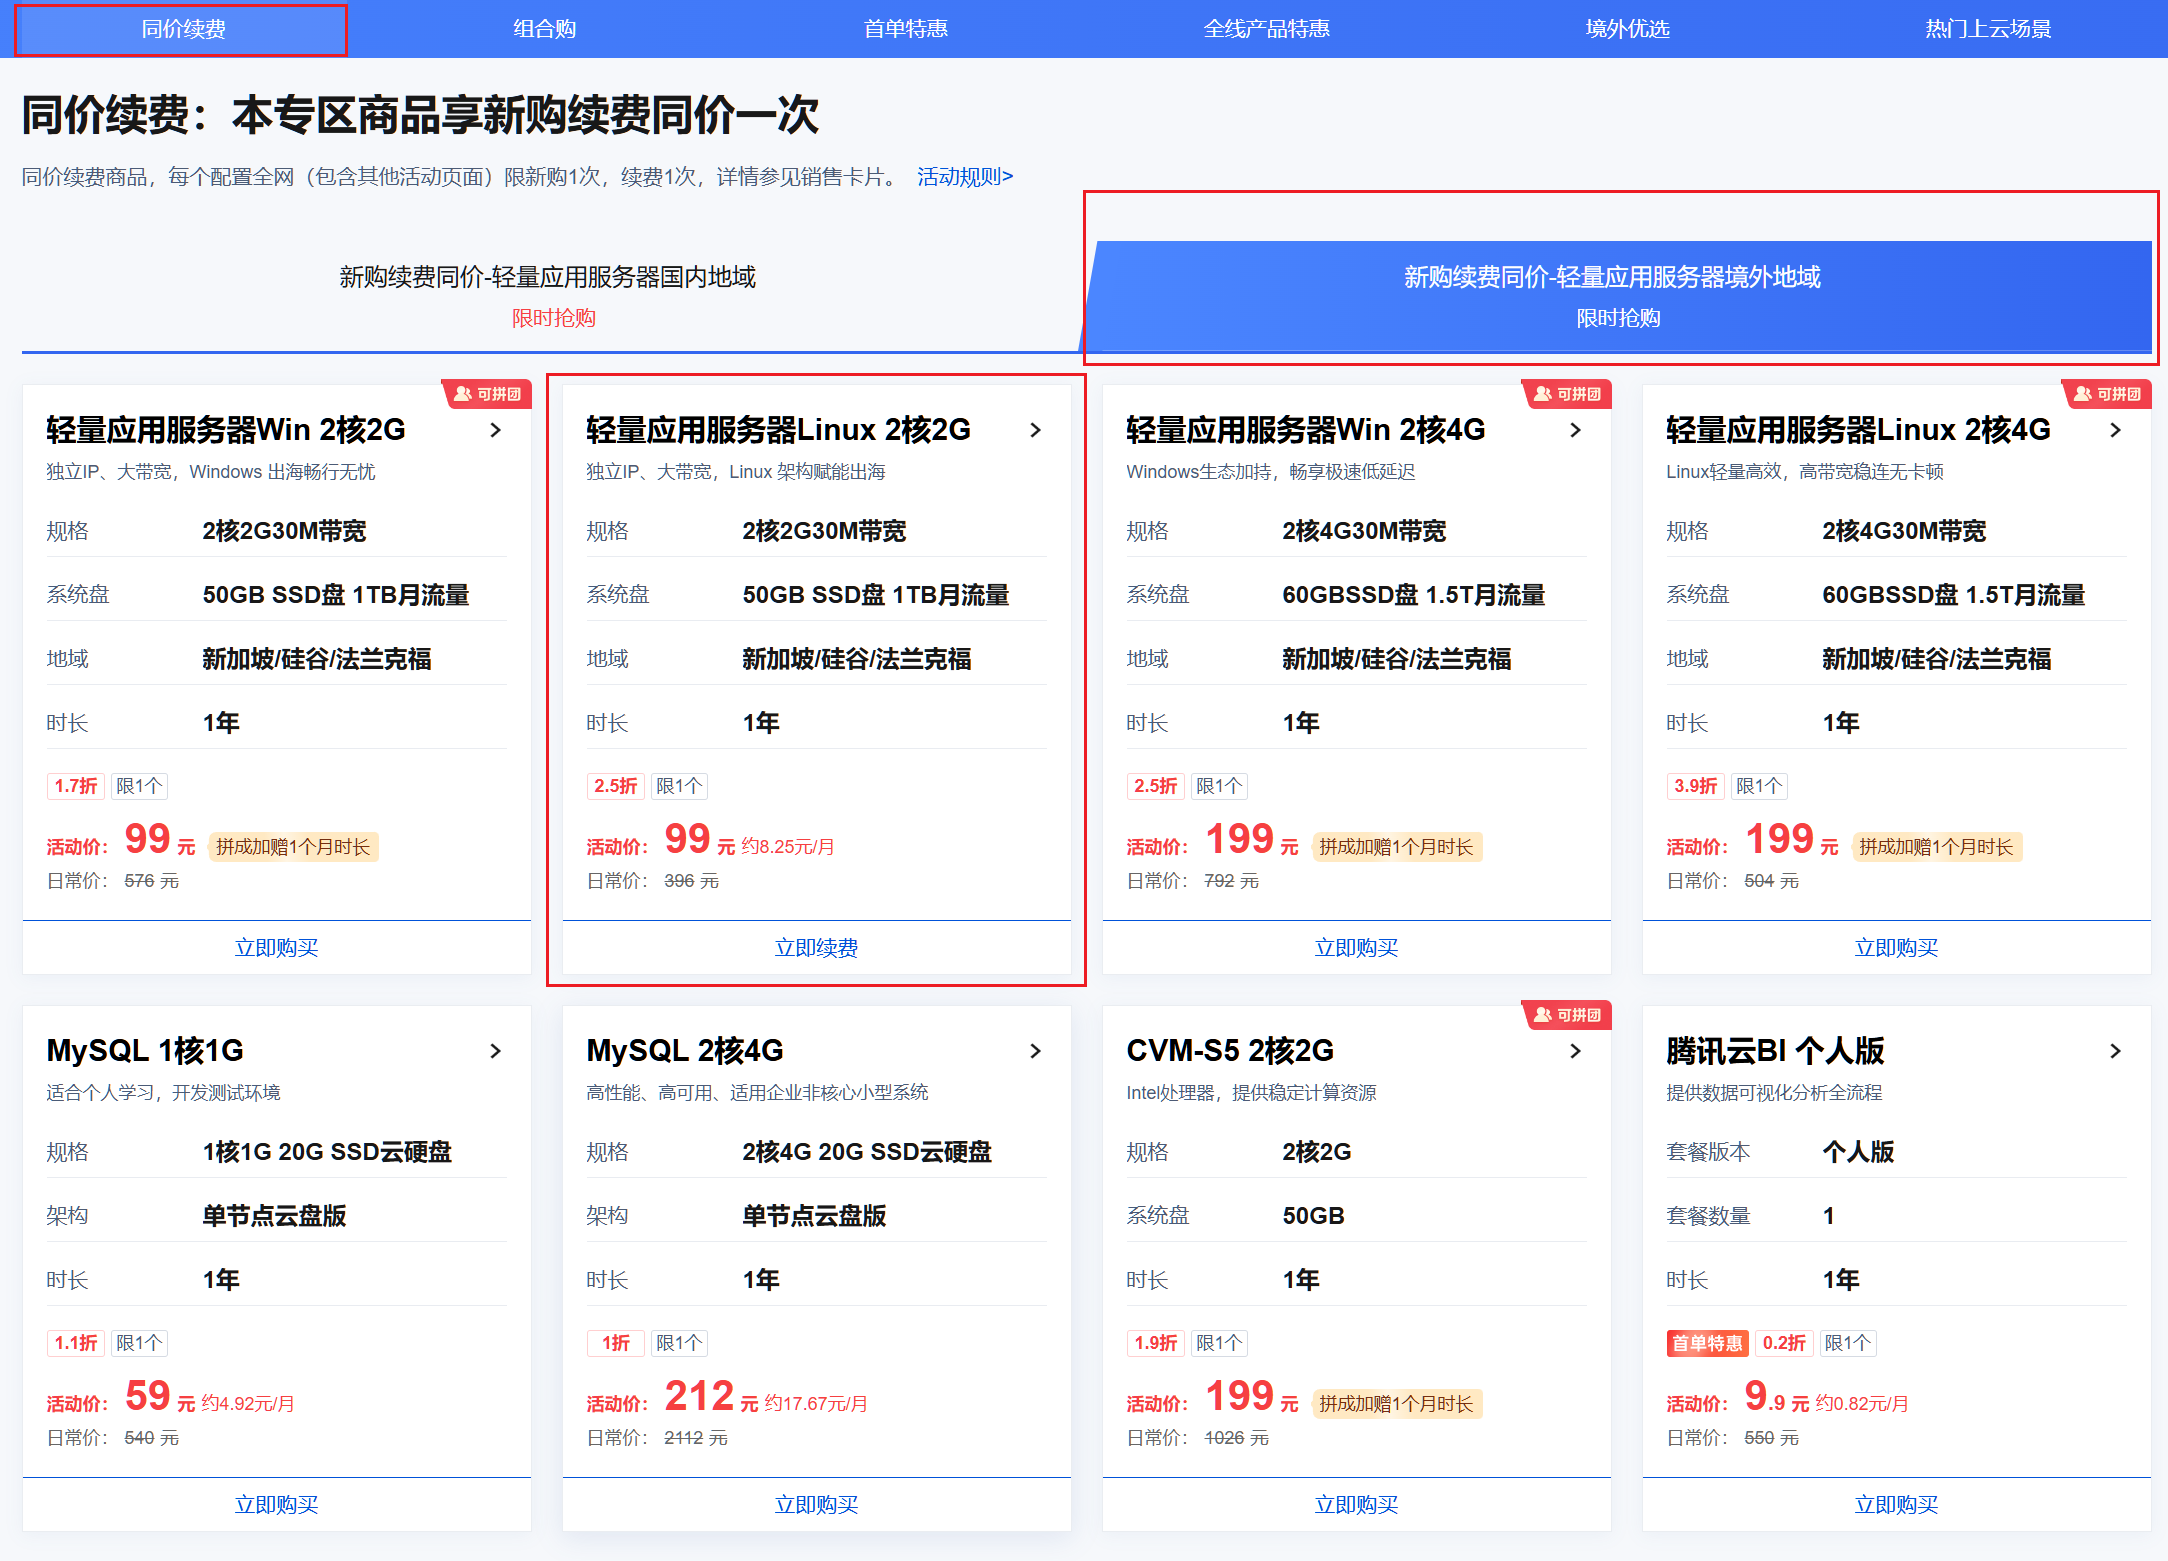Viewport: 2168px width, 1561px height.
Task: Open the 轻量应用服务器Linux 2核4G title
Action: (x=1858, y=430)
